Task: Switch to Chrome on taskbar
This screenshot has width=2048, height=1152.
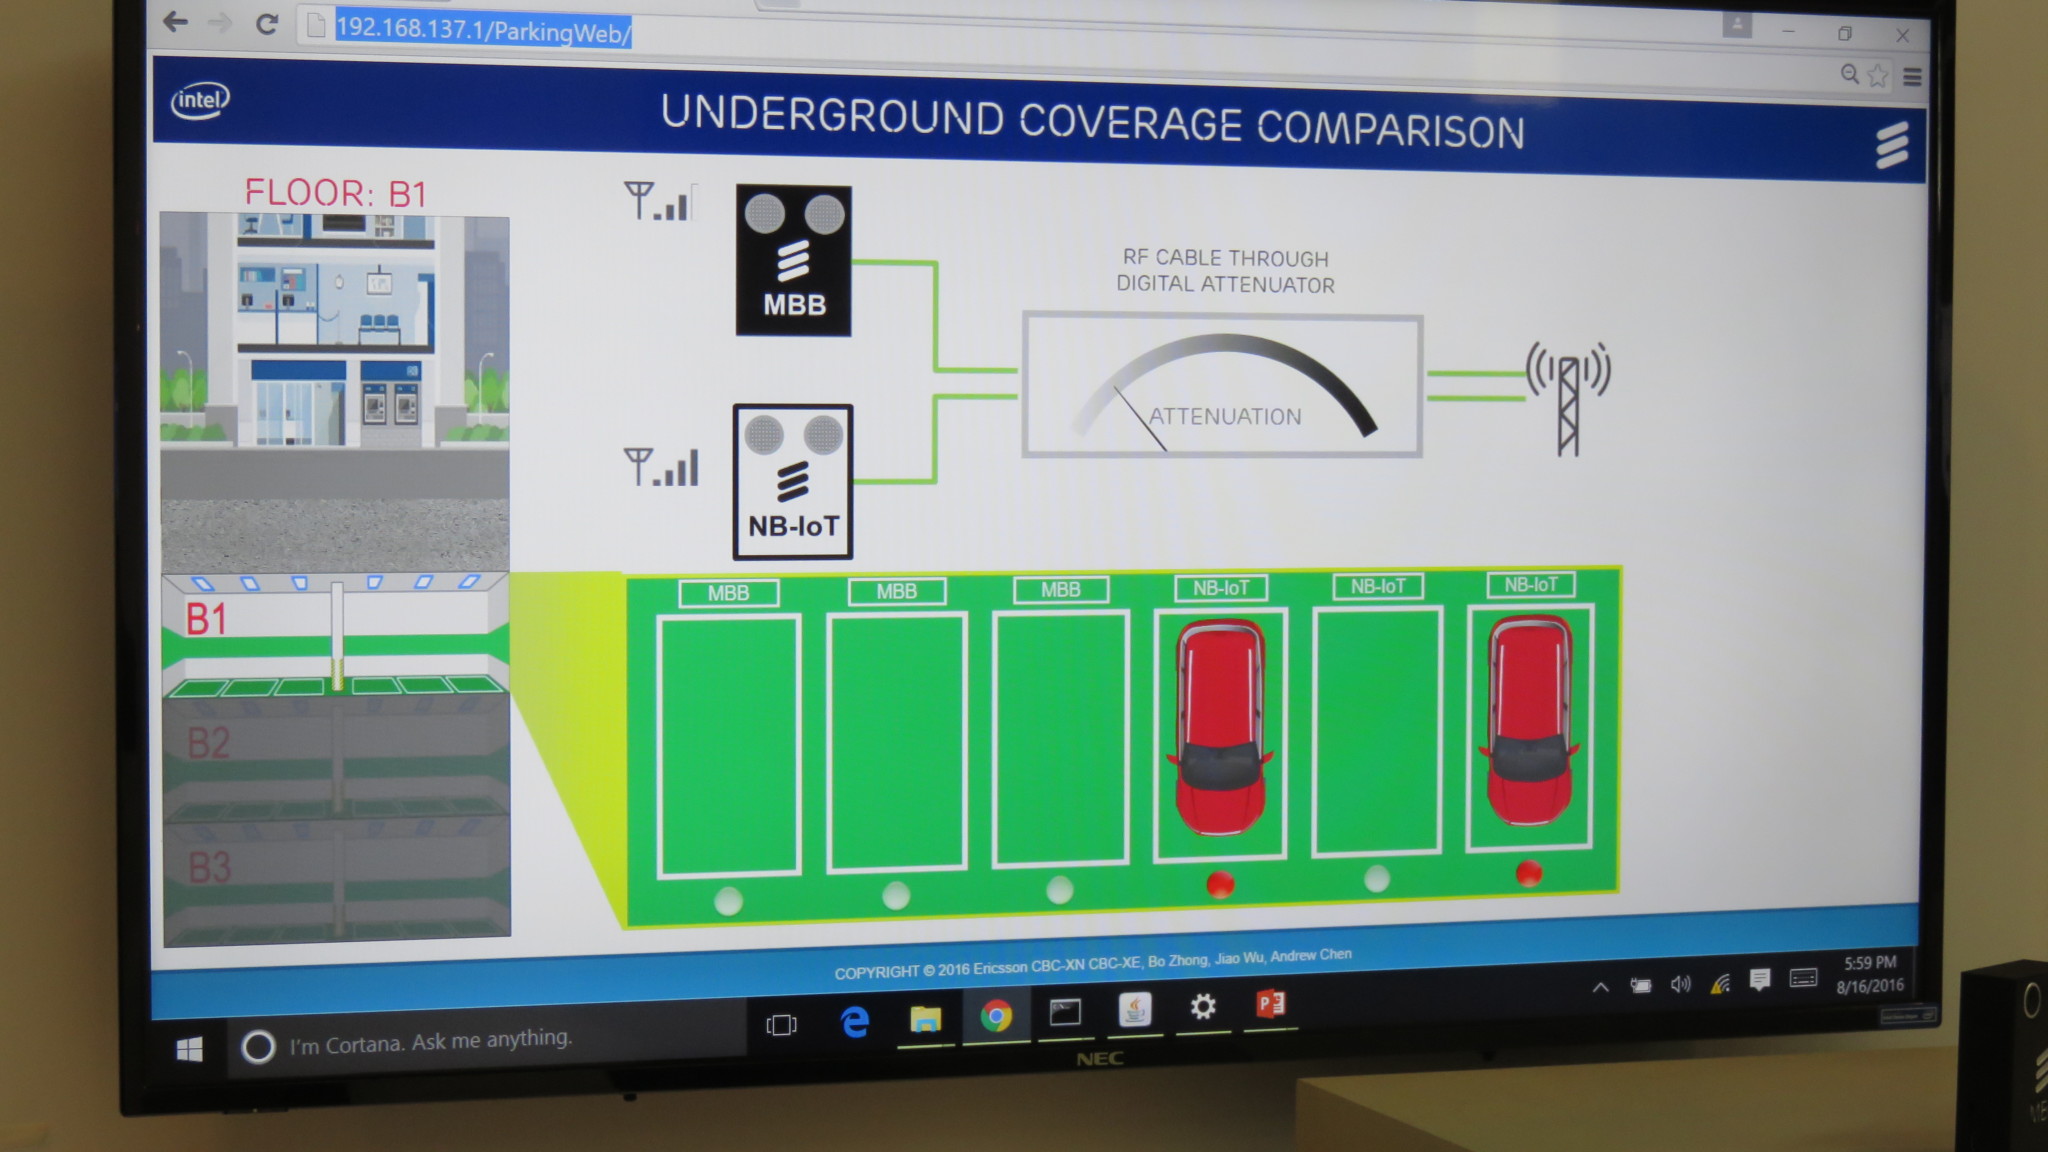Action: [x=995, y=1017]
